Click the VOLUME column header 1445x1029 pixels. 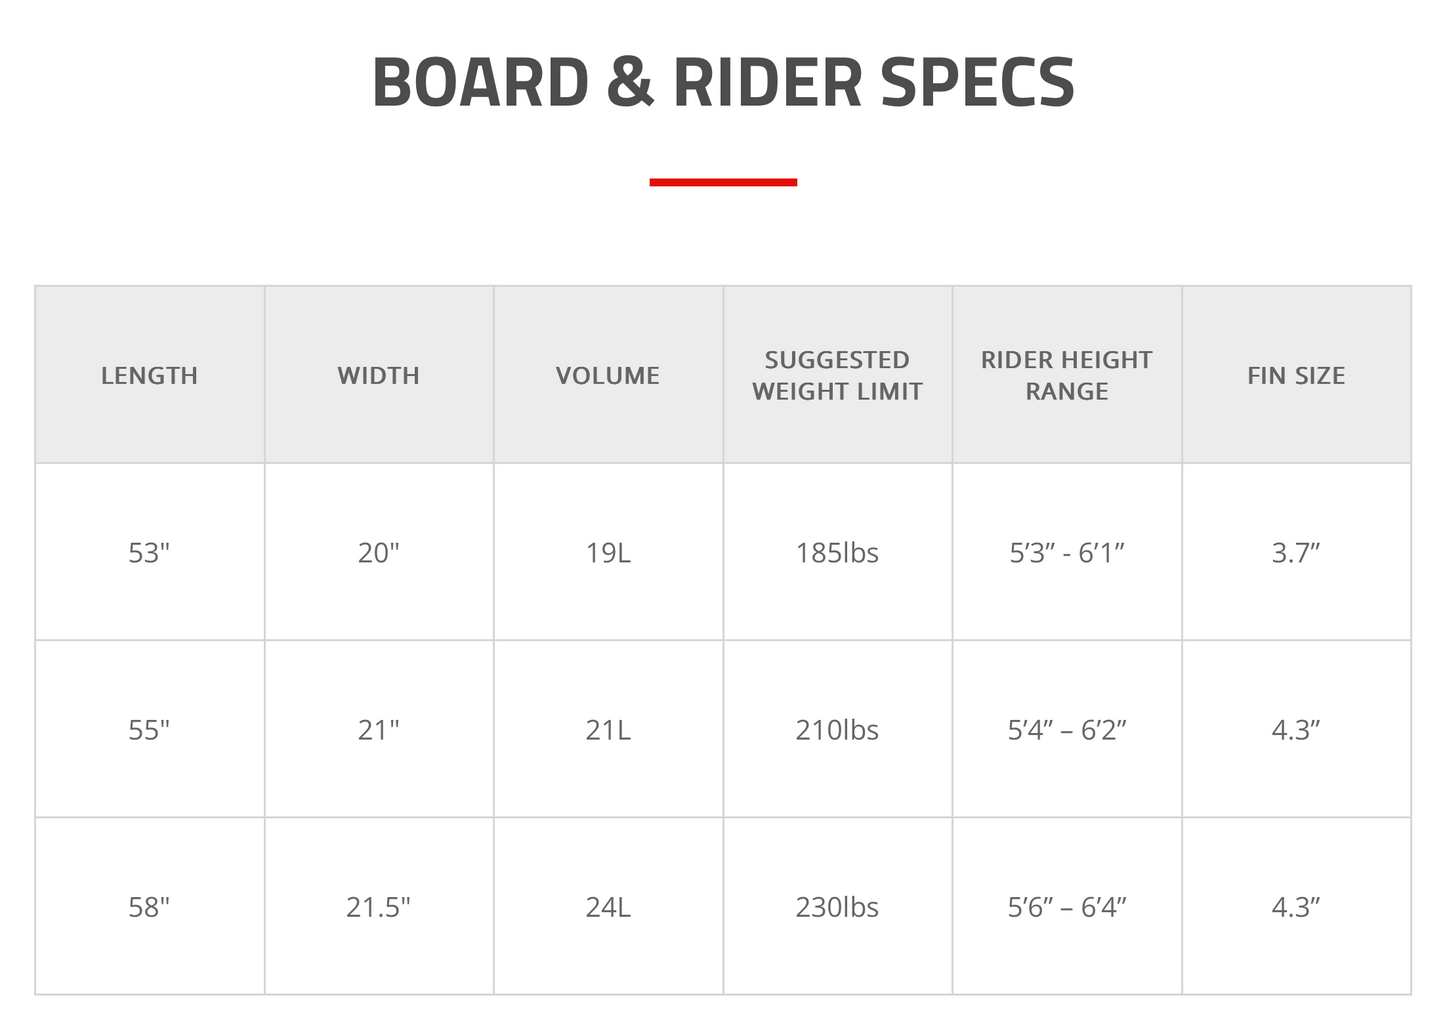click(x=608, y=376)
